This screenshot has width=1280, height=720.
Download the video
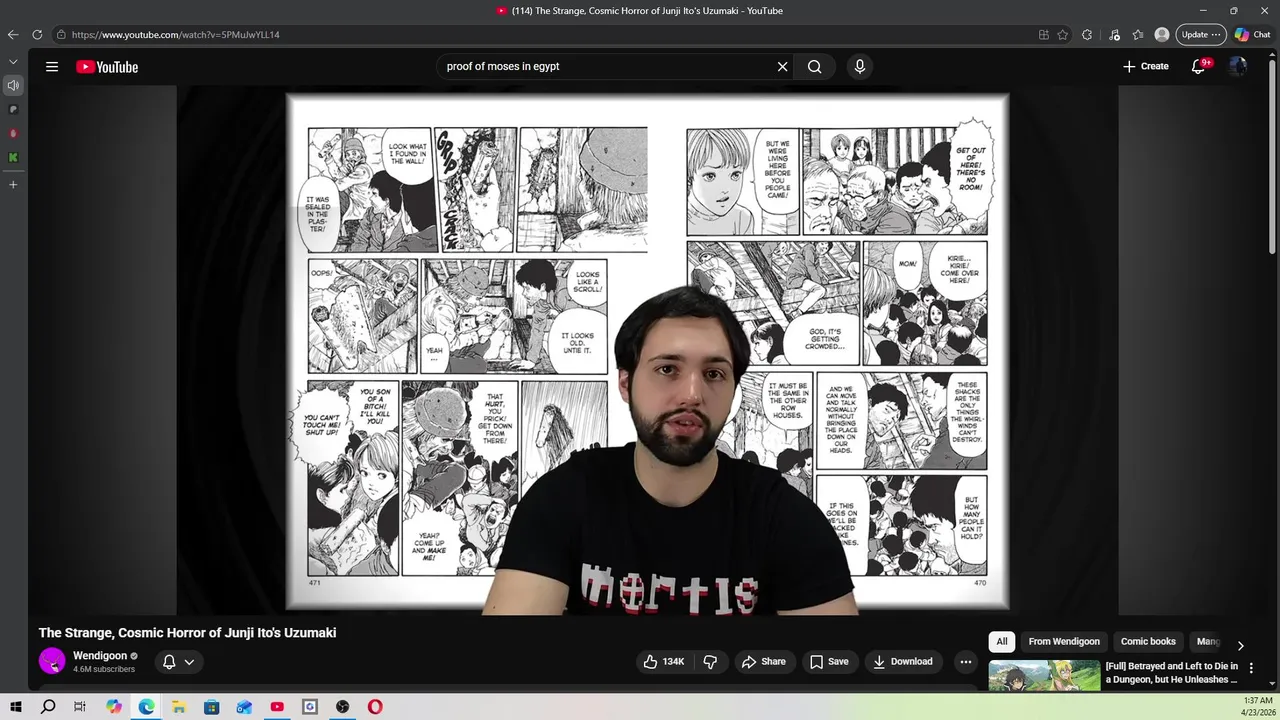pyautogui.click(x=903, y=661)
